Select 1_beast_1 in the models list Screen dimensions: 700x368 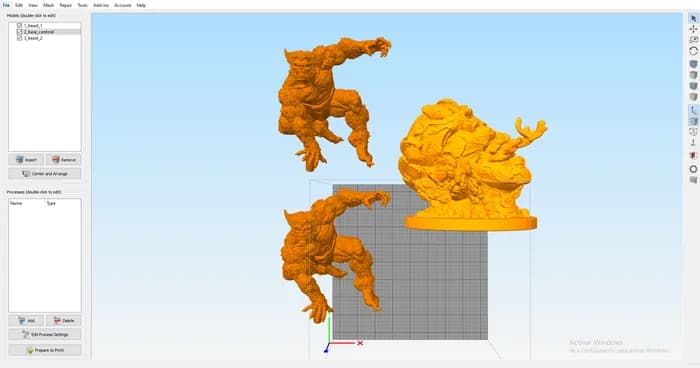(33, 26)
